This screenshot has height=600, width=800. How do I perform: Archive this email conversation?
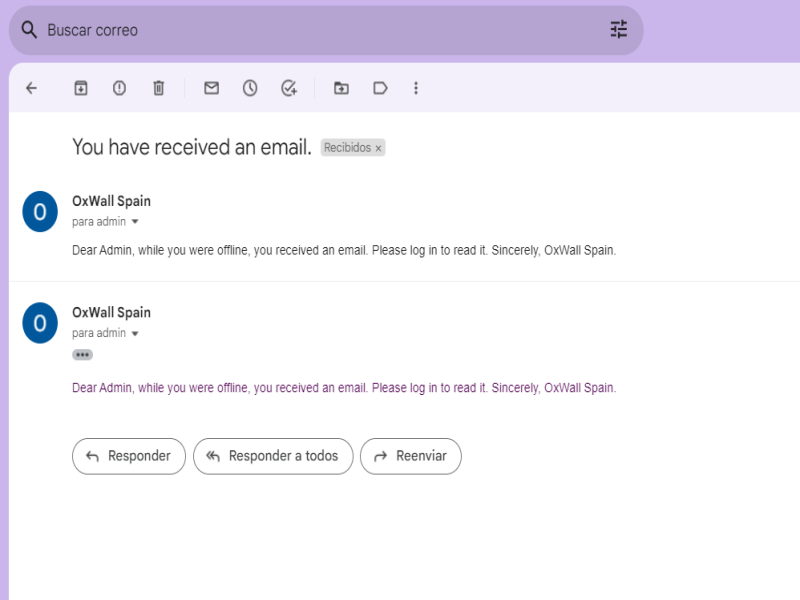click(x=81, y=88)
